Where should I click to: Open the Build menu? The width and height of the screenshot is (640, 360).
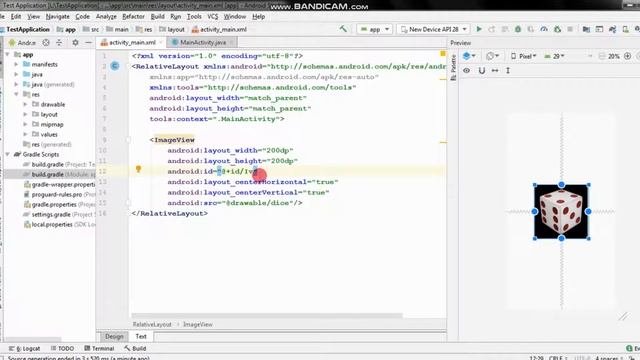click(x=158, y=16)
